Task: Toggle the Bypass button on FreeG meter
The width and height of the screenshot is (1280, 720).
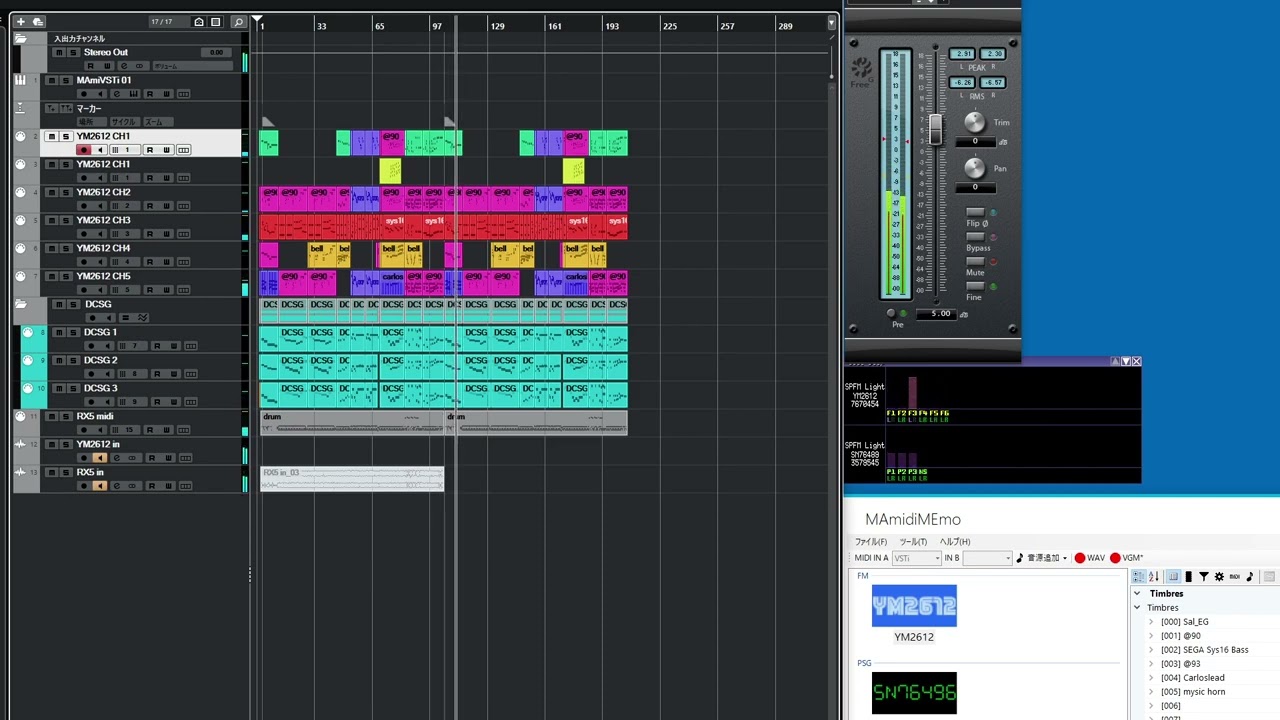Action: tap(975, 237)
